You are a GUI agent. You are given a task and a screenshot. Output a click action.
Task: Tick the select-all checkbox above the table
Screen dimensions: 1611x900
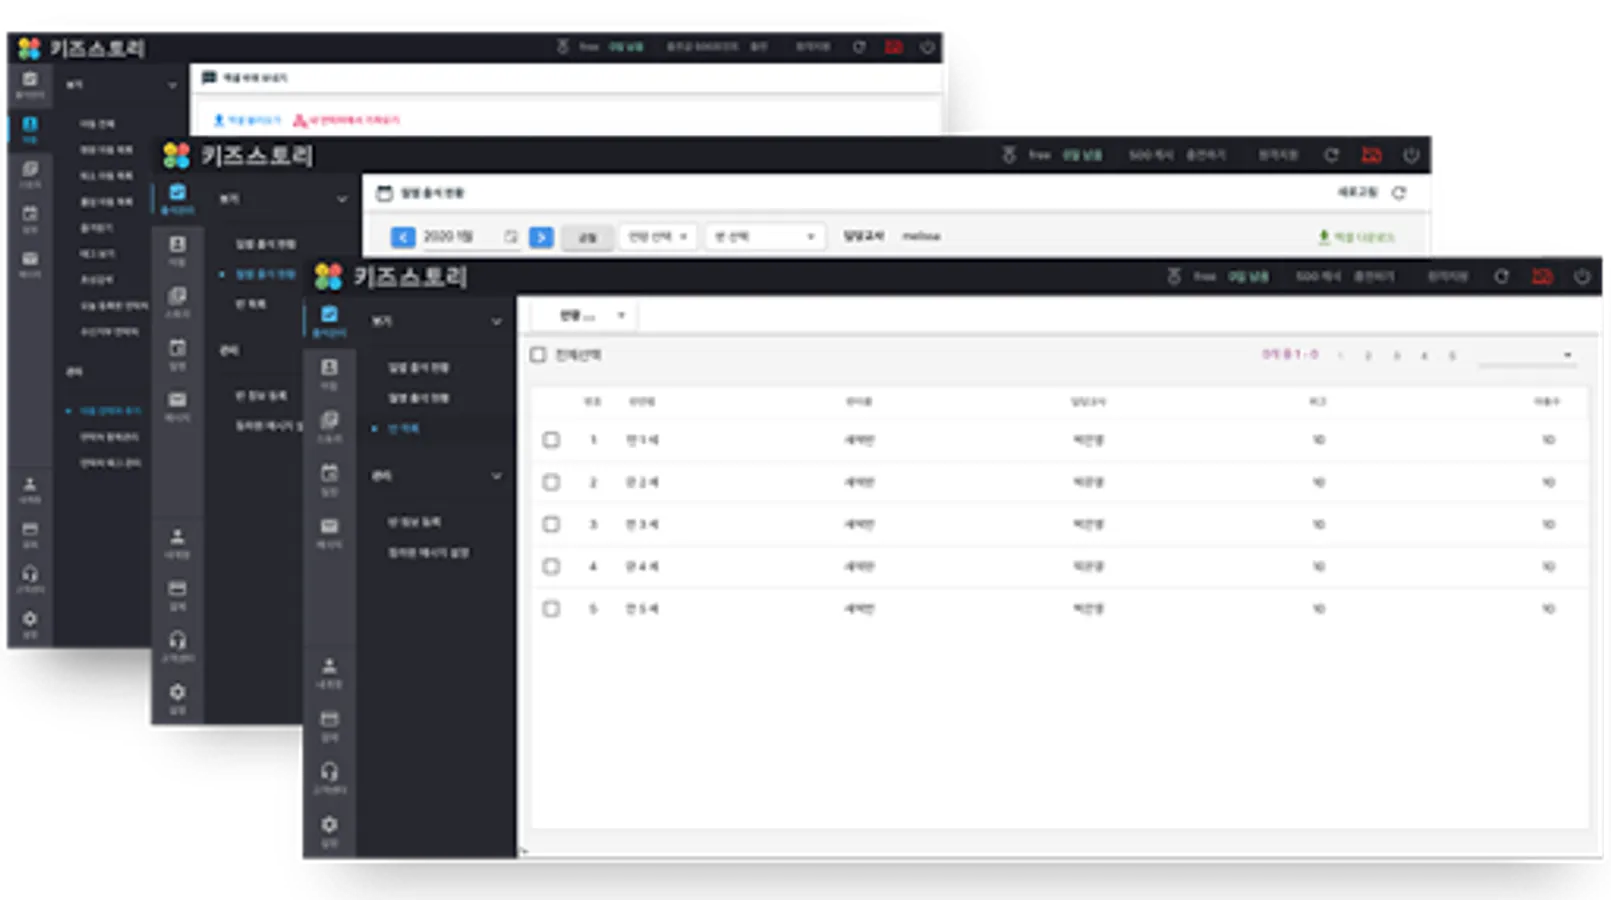(x=538, y=354)
